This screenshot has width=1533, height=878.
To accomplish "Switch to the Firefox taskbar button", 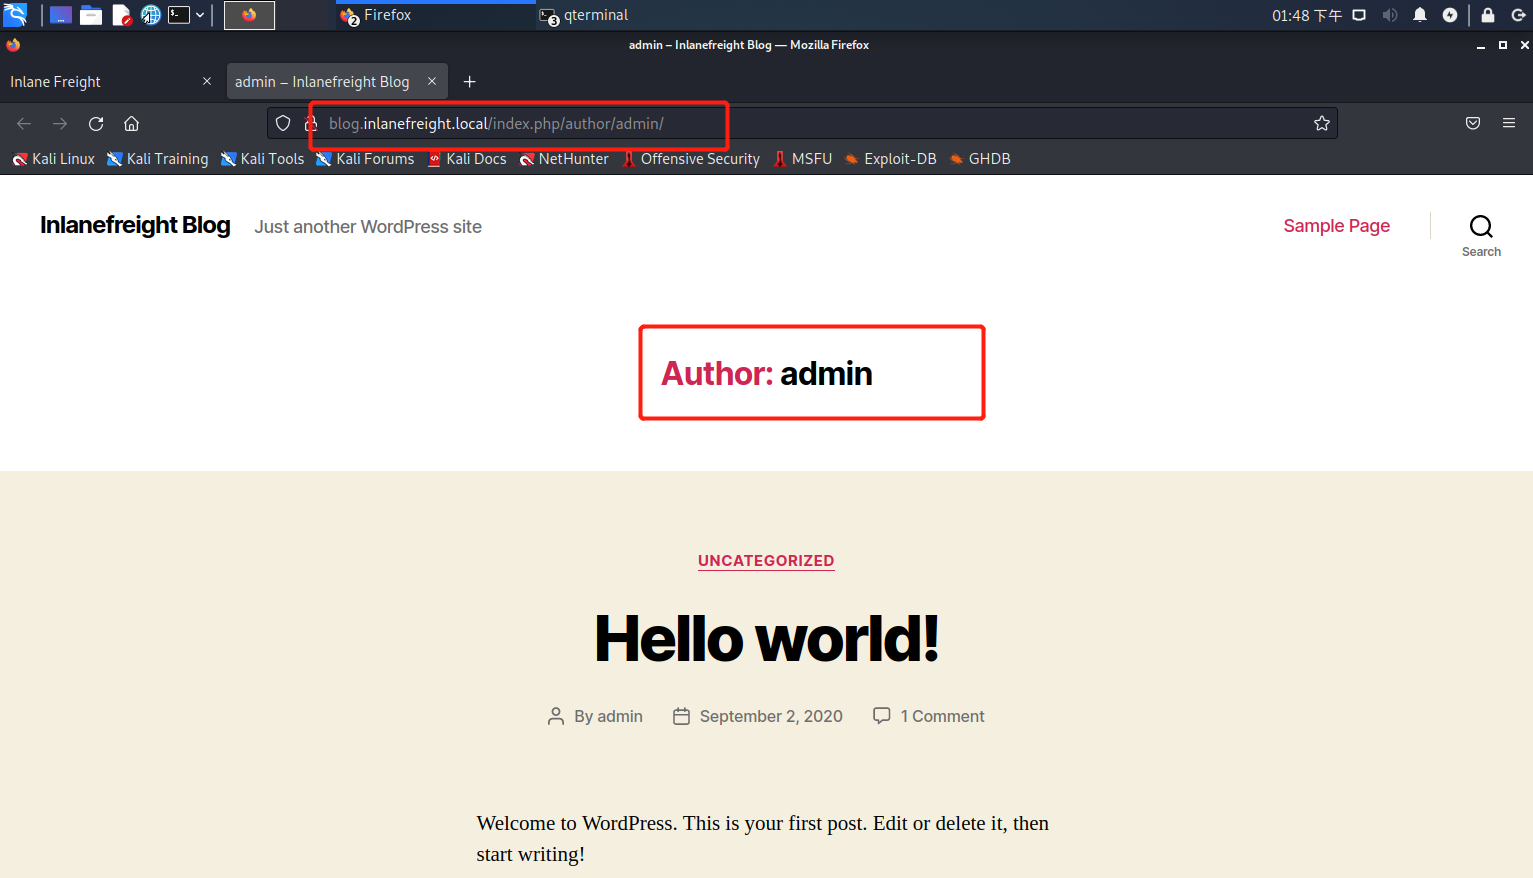I will click(x=435, y=15).
